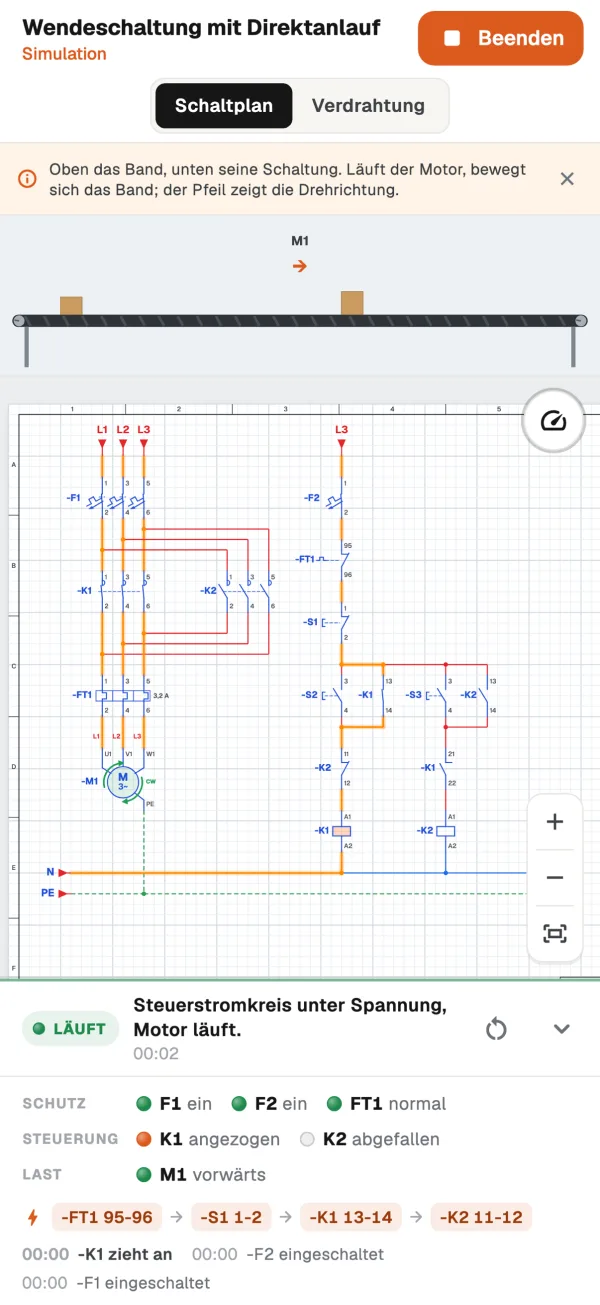Click F2 ein status indicator
Image resolution: width=600 pixels, height=1305 pixels.
(x=269, y=1104)
